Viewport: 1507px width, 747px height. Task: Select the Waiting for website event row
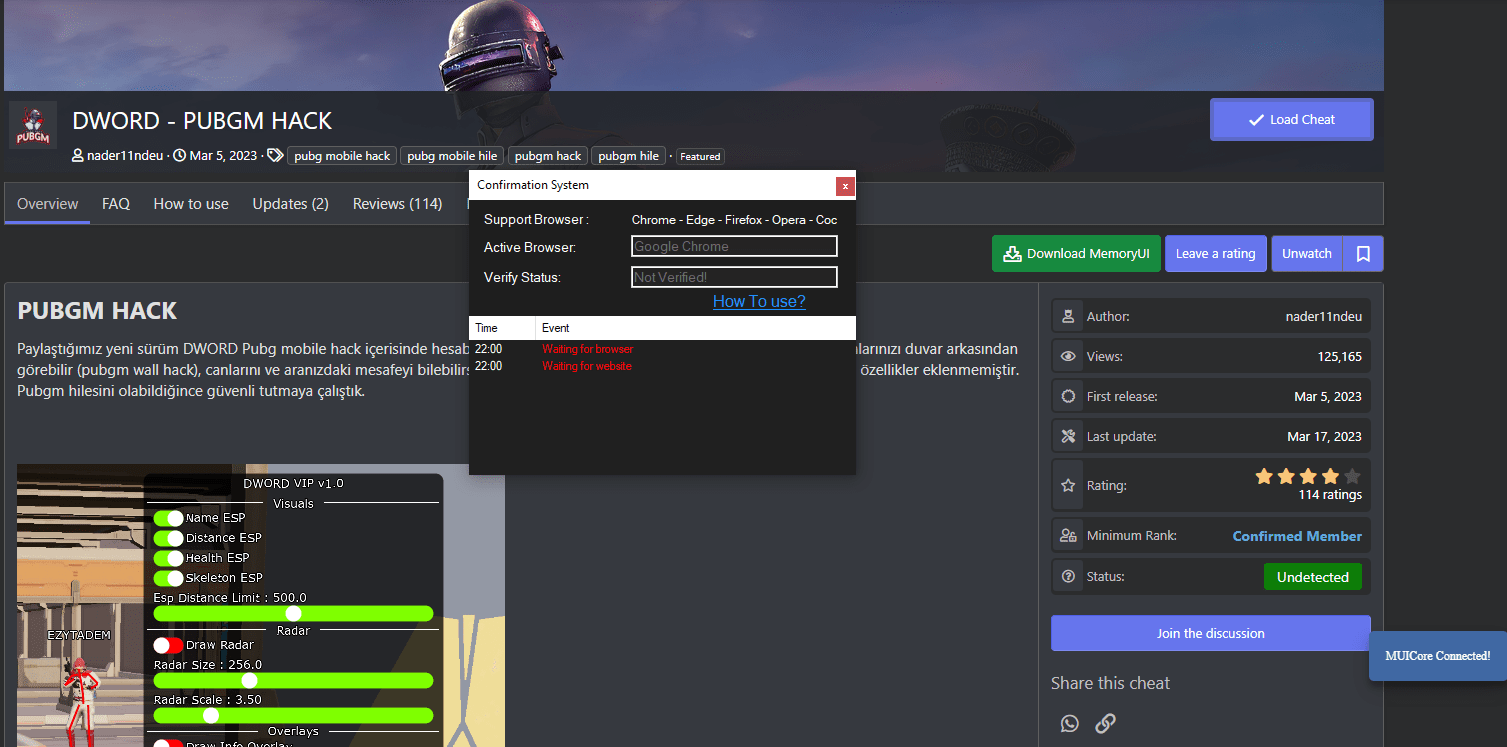(x=662, y=366)
